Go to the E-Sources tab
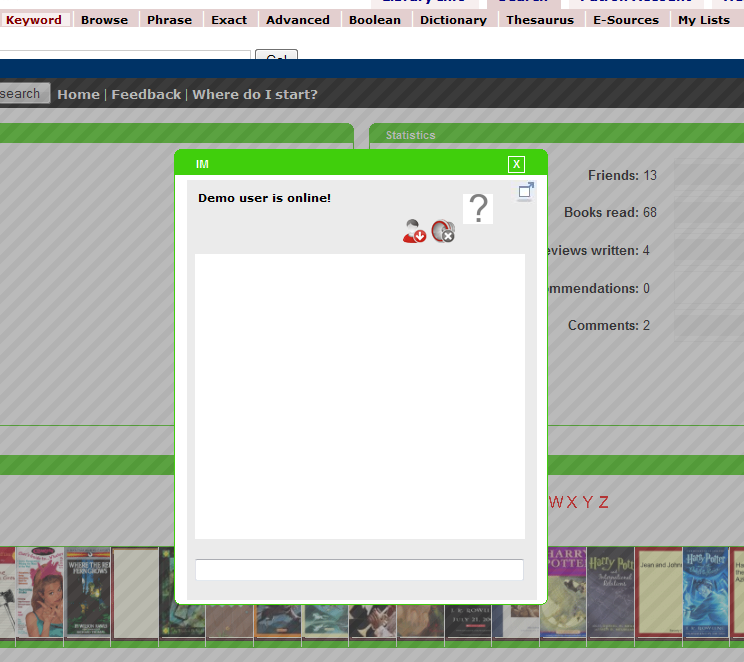Screen dimensions: 744x662 625,20
